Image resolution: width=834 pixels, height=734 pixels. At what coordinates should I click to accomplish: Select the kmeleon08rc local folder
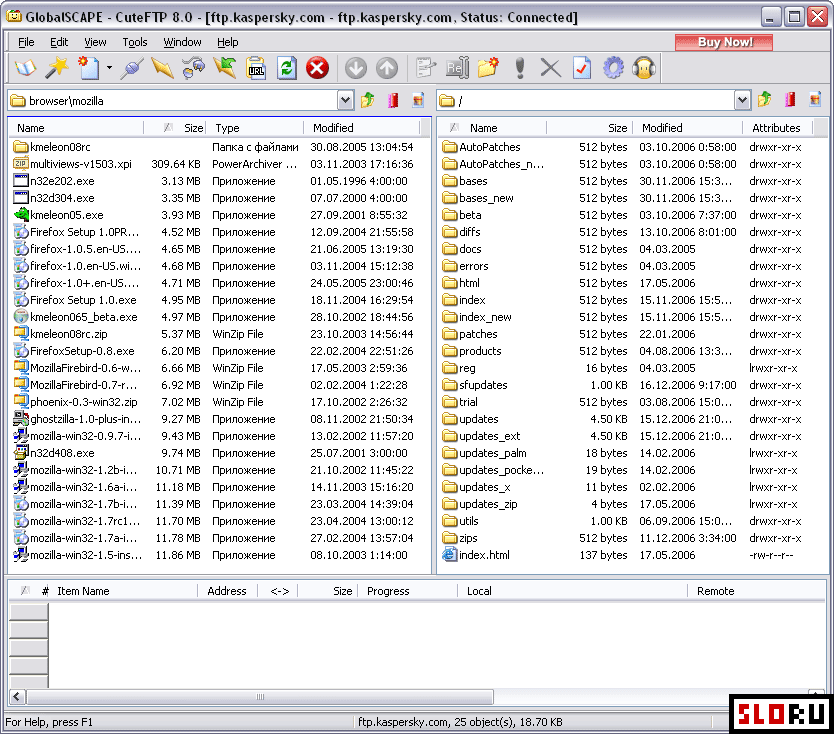pos(52,147)
